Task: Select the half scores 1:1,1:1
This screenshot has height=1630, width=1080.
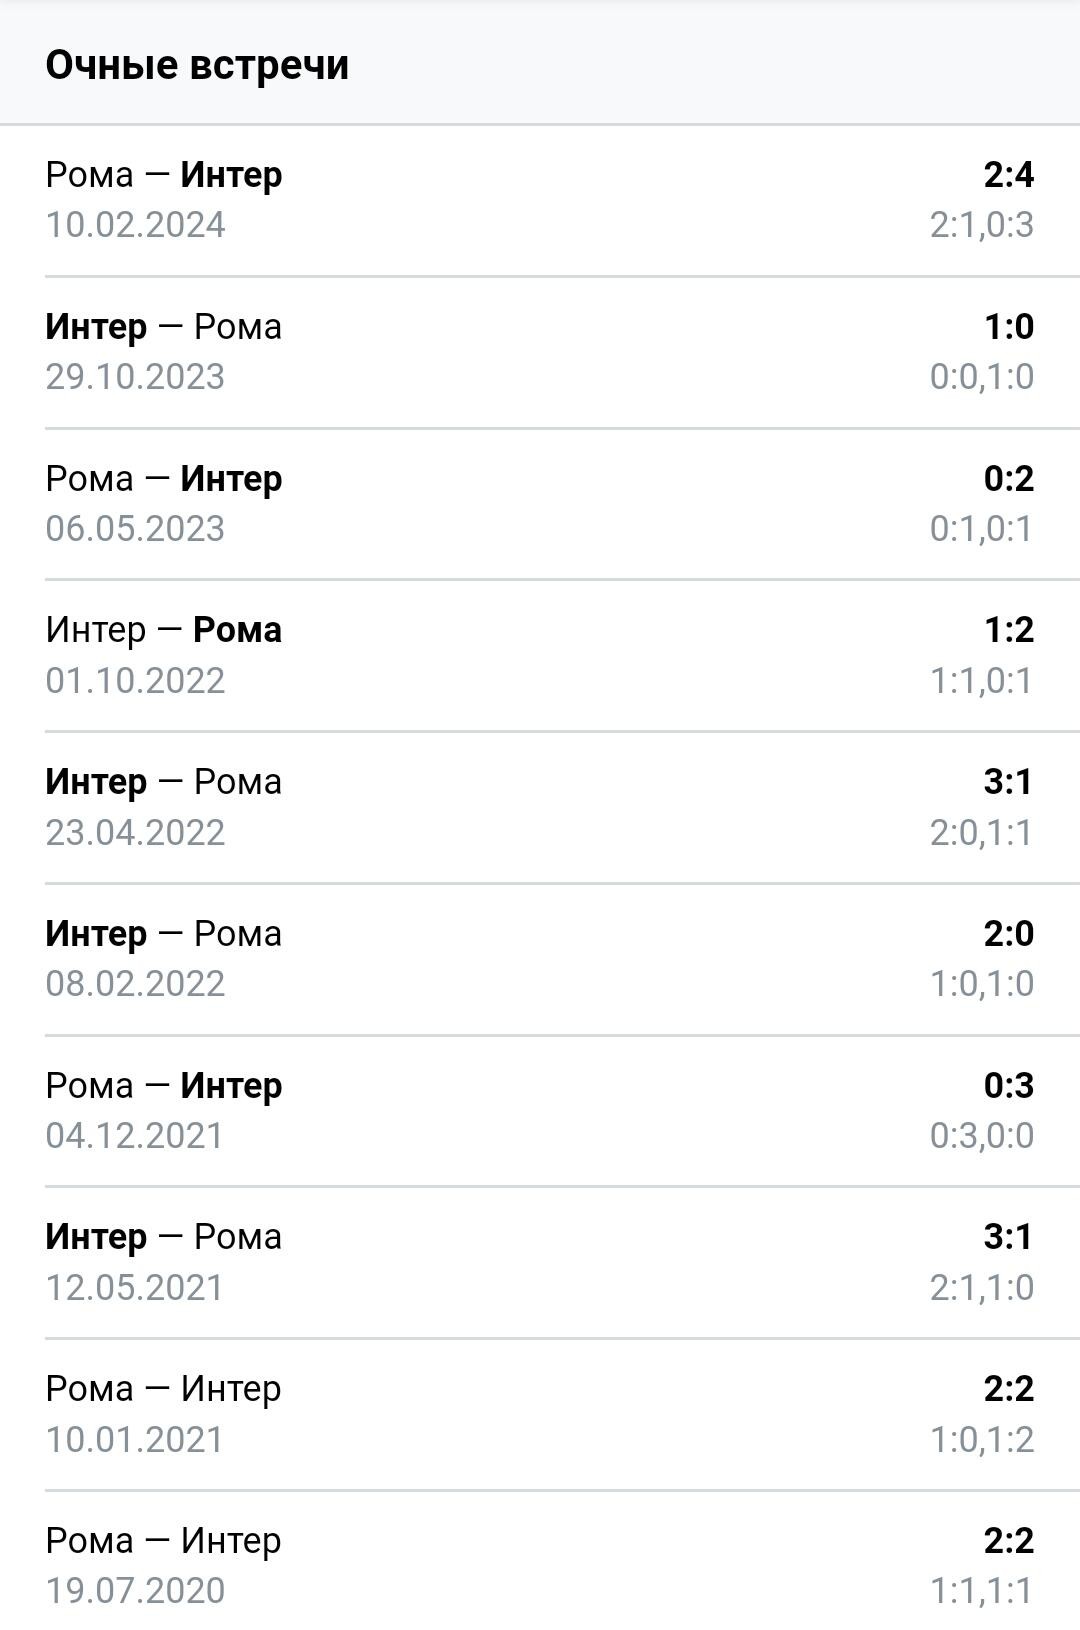Action: 981,1591
